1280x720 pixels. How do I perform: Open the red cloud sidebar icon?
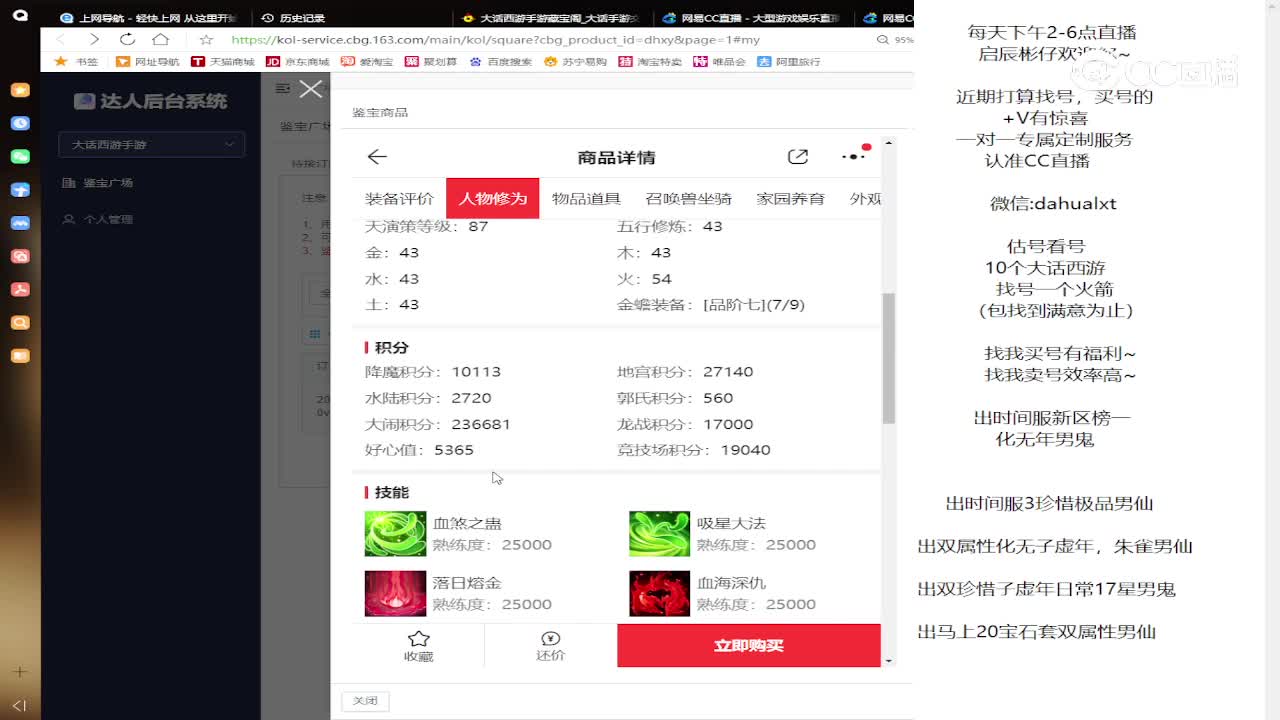20,256
